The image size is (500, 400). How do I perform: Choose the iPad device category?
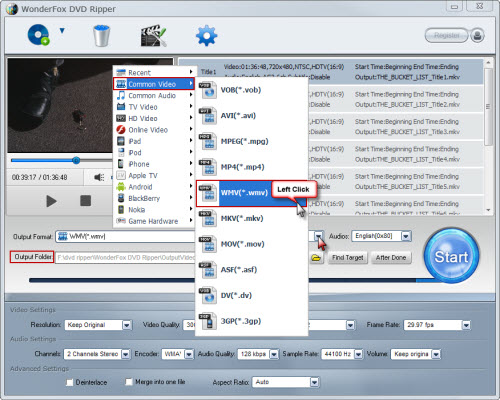154,141
